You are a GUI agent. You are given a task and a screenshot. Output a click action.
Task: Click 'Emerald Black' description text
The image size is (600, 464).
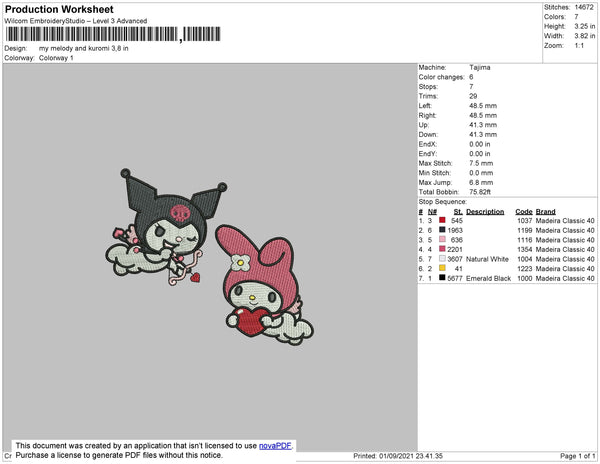coord(489,278)
